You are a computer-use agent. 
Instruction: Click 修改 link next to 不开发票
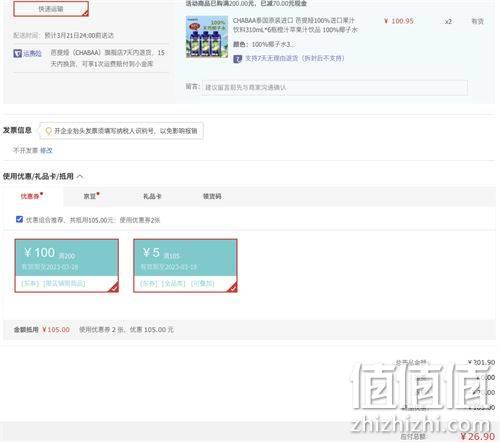(46, 151)
